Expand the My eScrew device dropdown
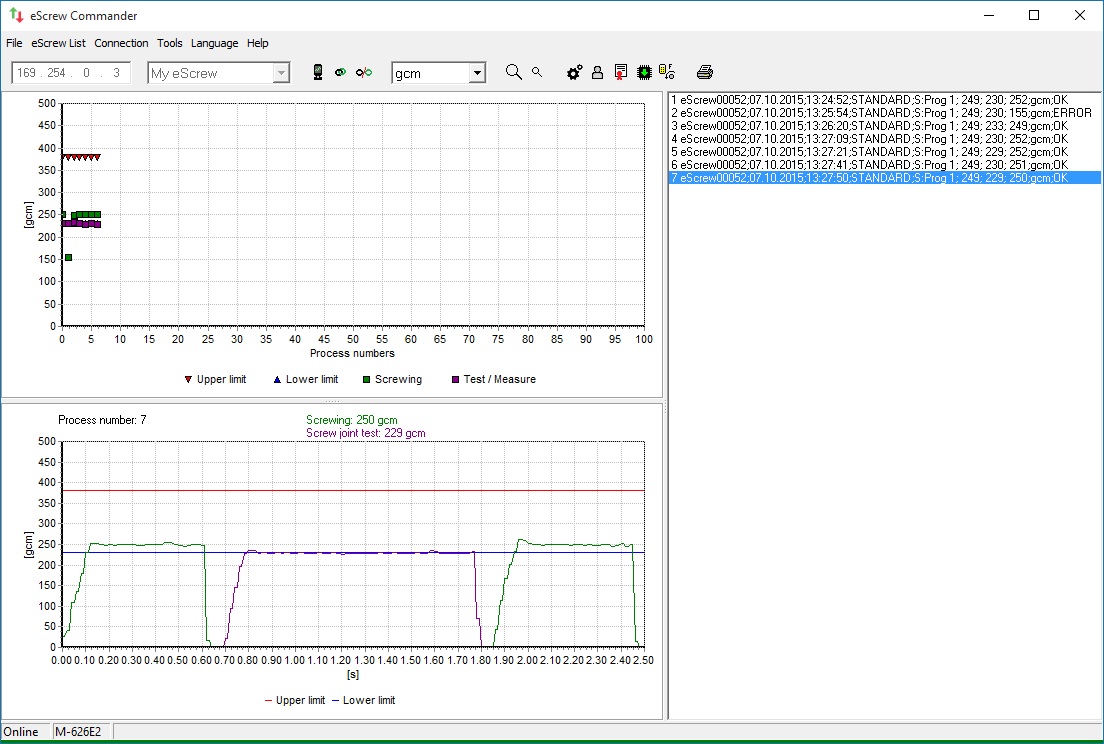This screenshot has height=744, width=1104. pyautogui.click(x=281, y=73)
